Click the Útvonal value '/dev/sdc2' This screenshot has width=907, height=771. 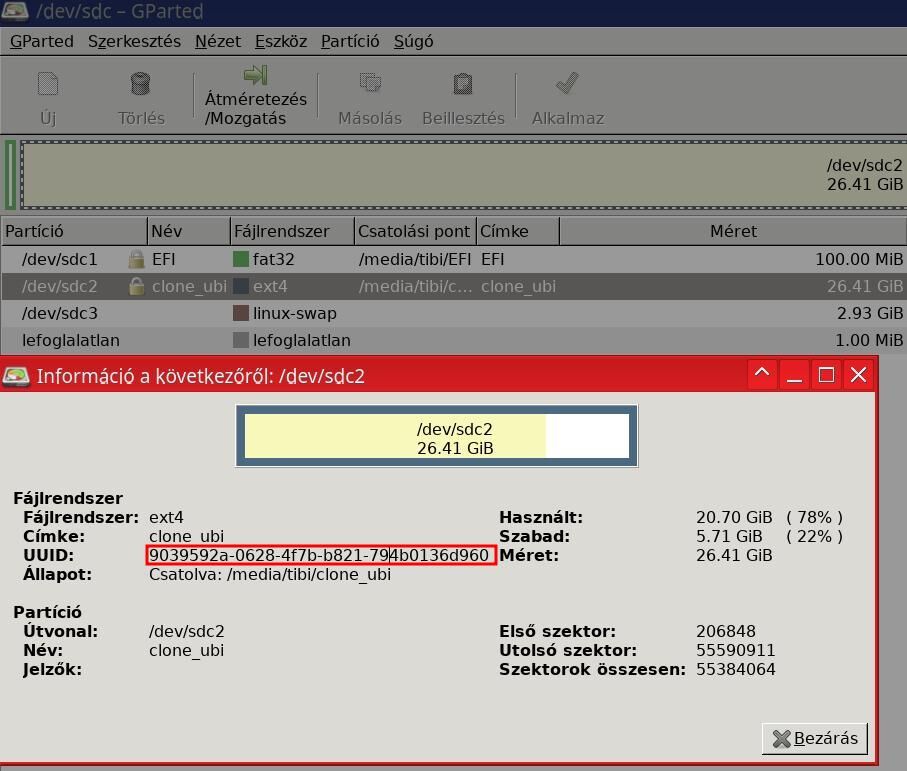[186, 631]
